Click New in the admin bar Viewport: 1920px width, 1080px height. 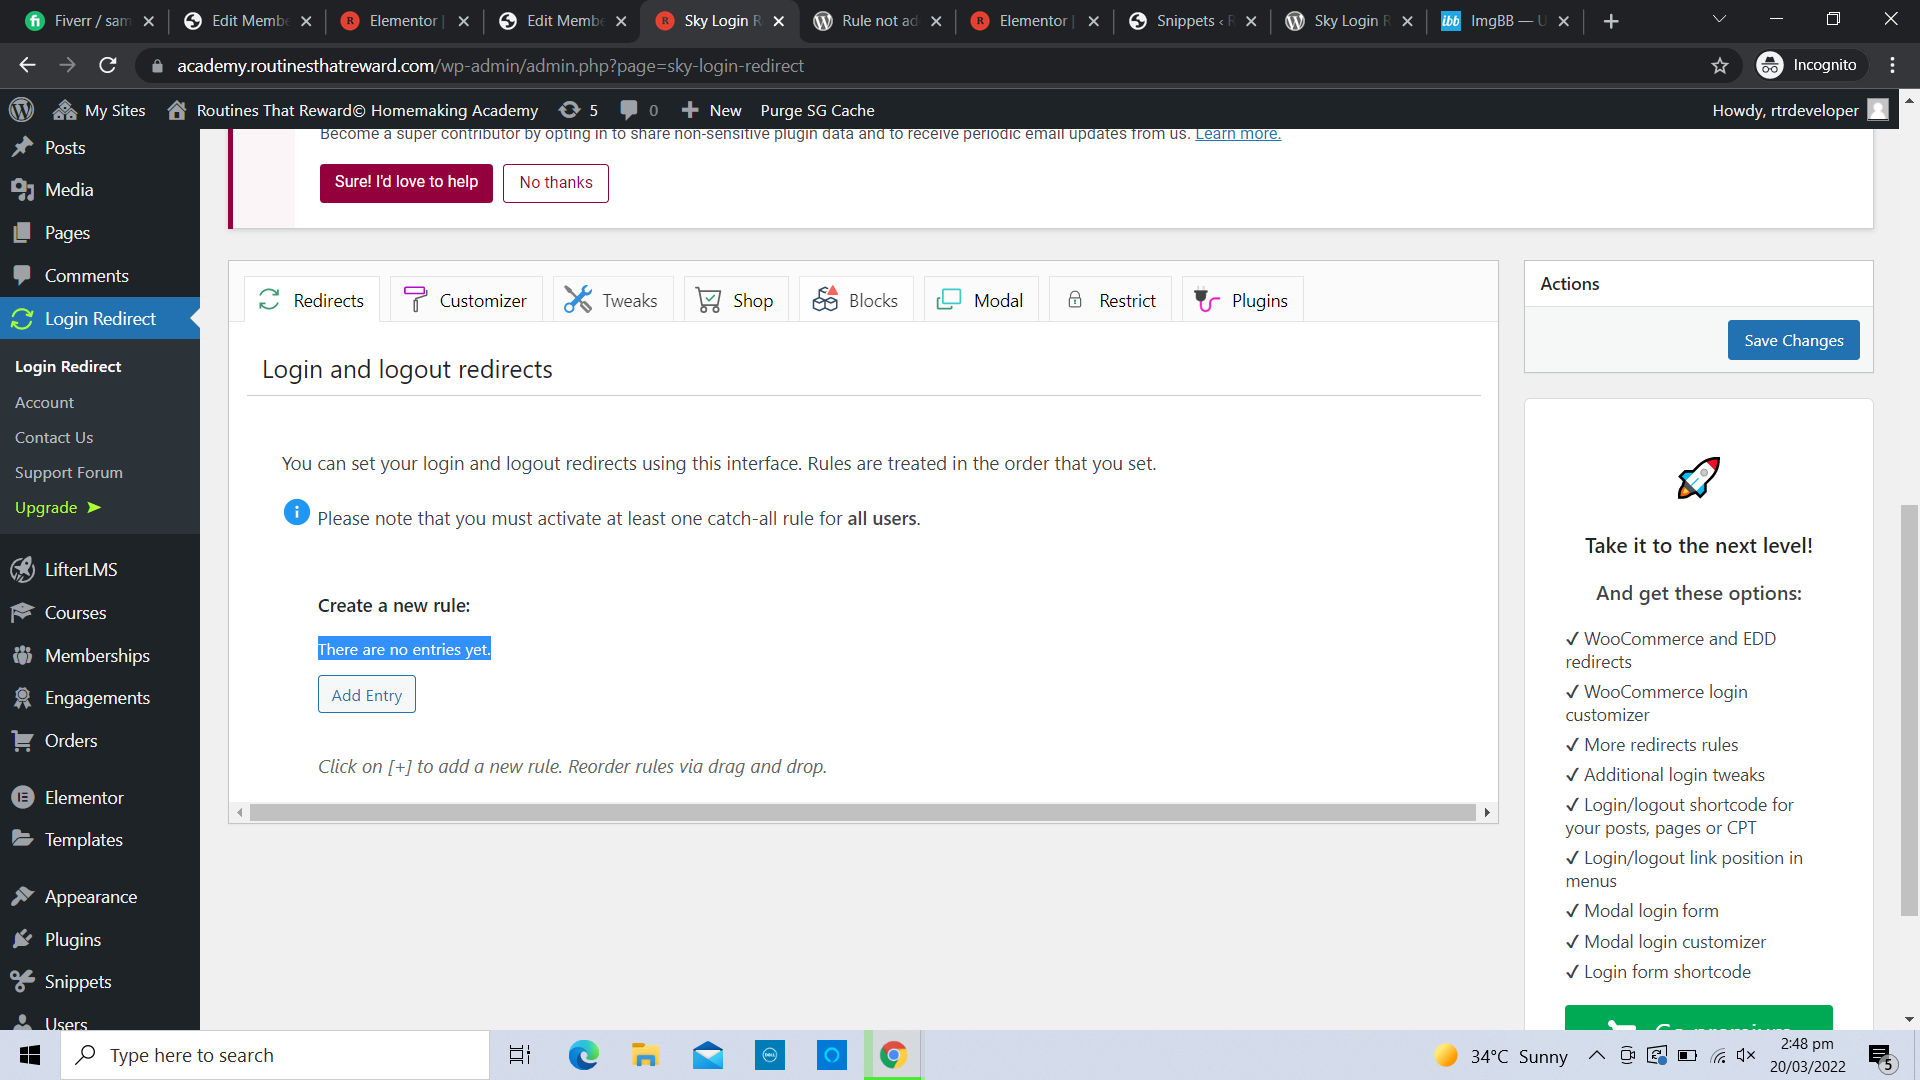point(711,110)
